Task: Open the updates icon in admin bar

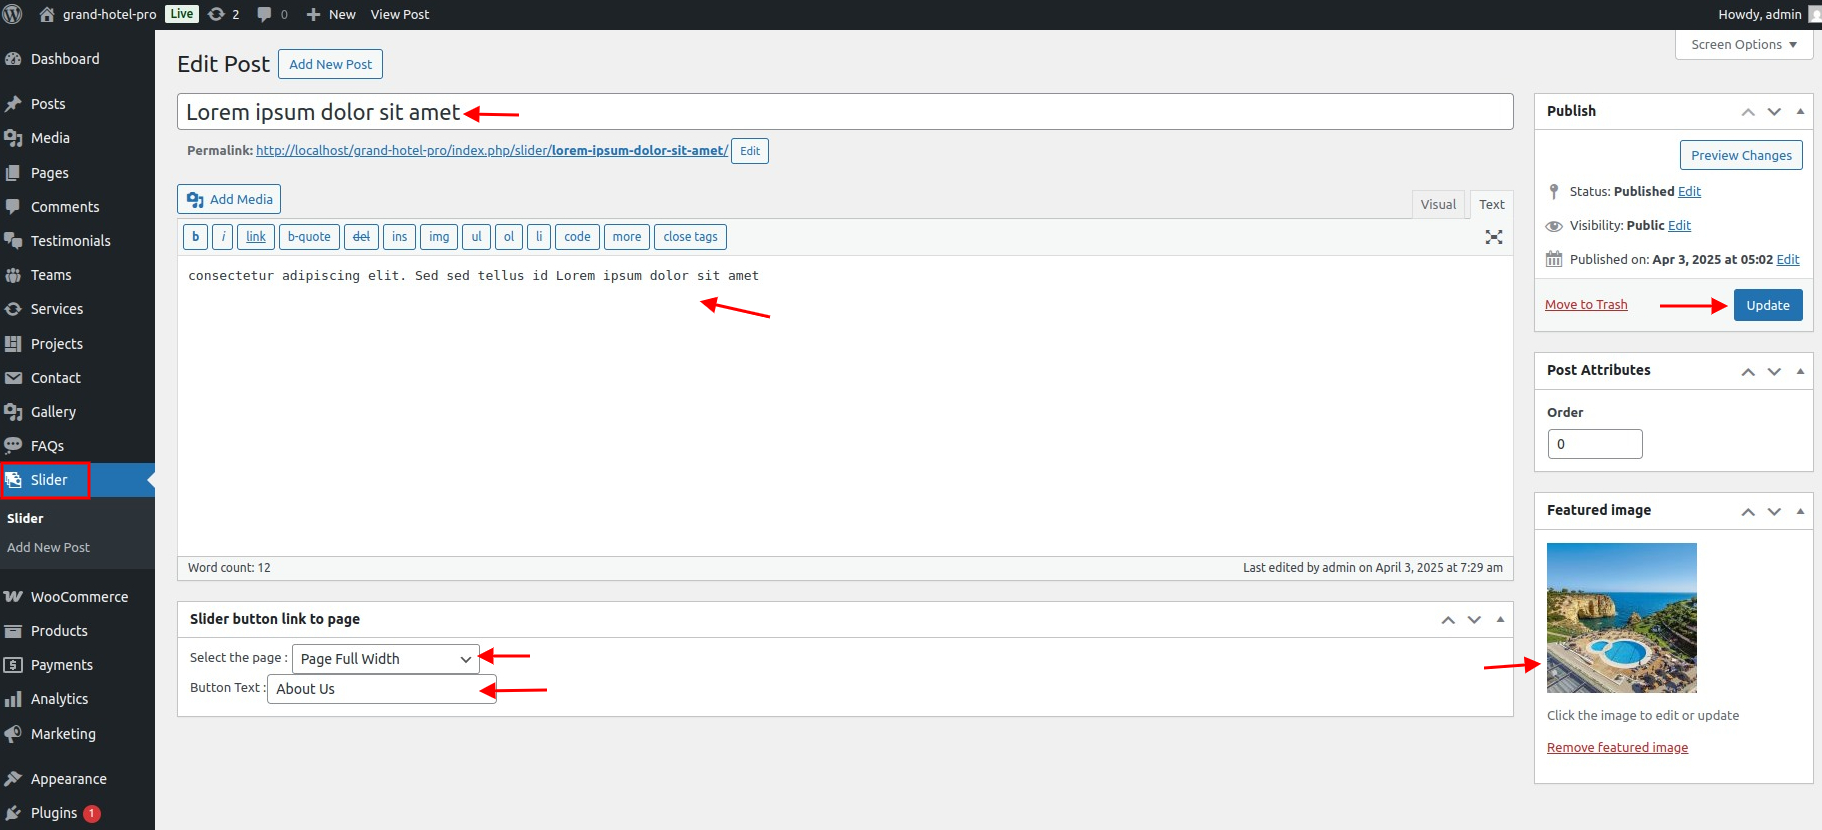Action: (x=216, y=14)
